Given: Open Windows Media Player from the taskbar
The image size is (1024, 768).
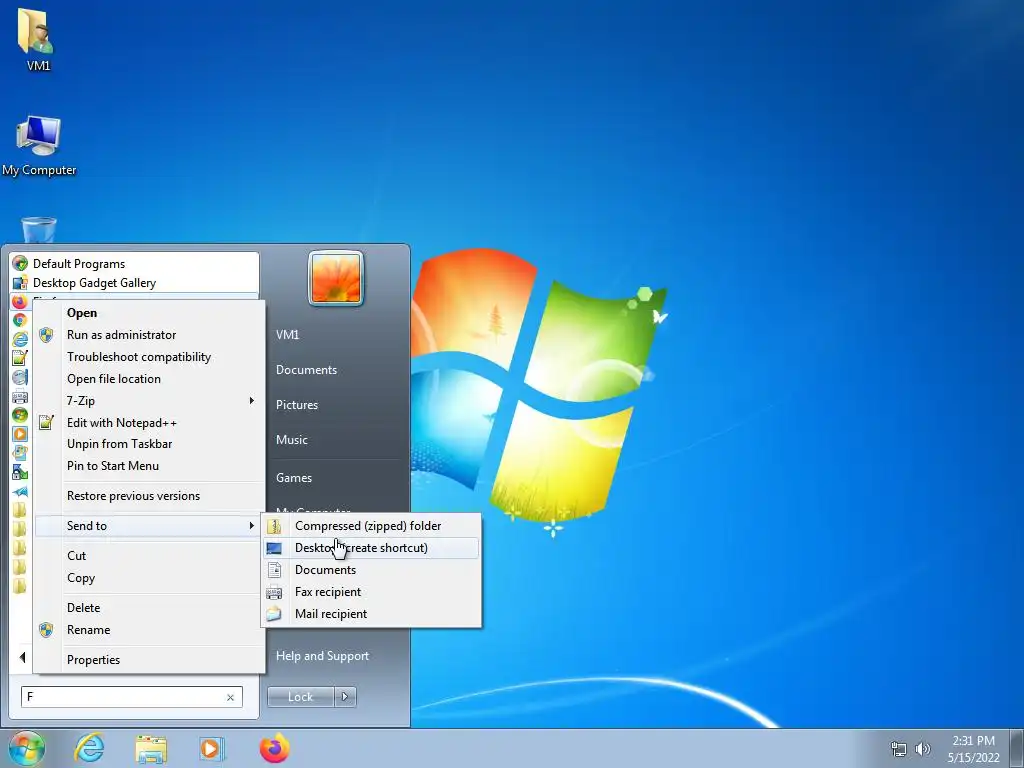Looking at the screenshot, I should tap(211, 748).
